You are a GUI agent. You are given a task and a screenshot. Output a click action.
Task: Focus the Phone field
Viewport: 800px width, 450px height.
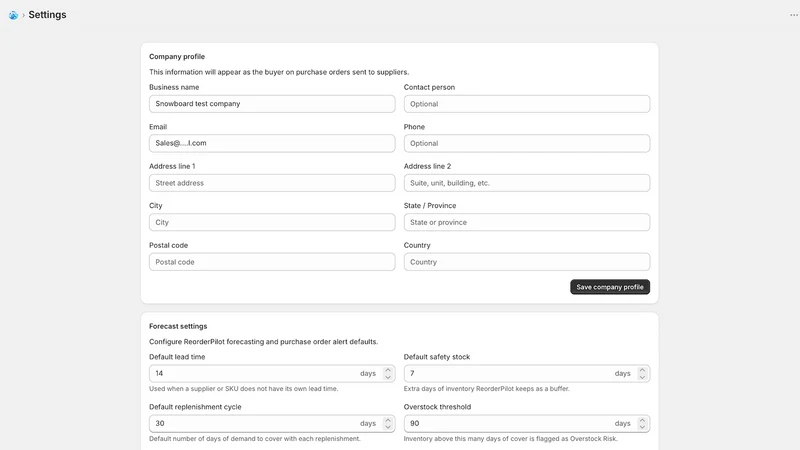(x=527, y=143)
